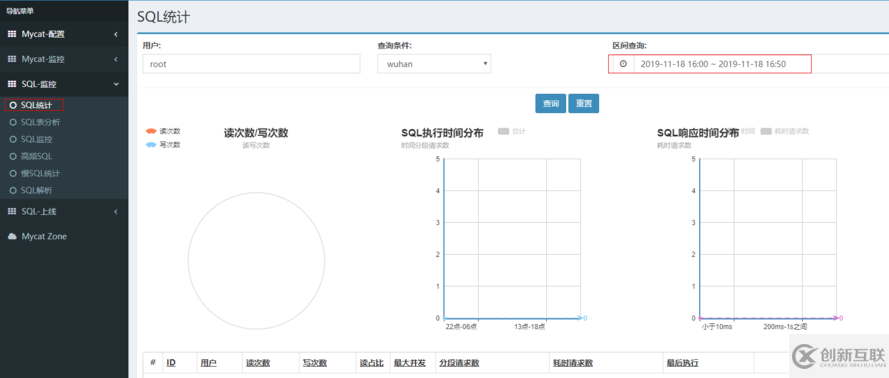Open the SQL表分析 menu item
The width and height of the screenshot is (889, 378).
pos(40,122)
